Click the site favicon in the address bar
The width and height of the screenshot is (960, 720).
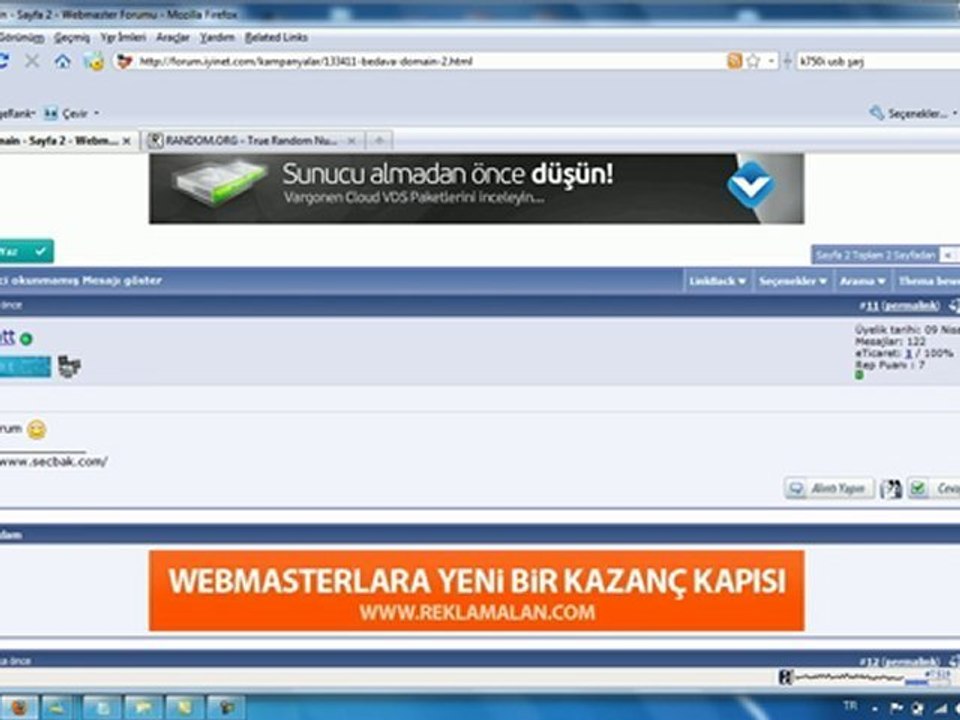pos(124,61)
